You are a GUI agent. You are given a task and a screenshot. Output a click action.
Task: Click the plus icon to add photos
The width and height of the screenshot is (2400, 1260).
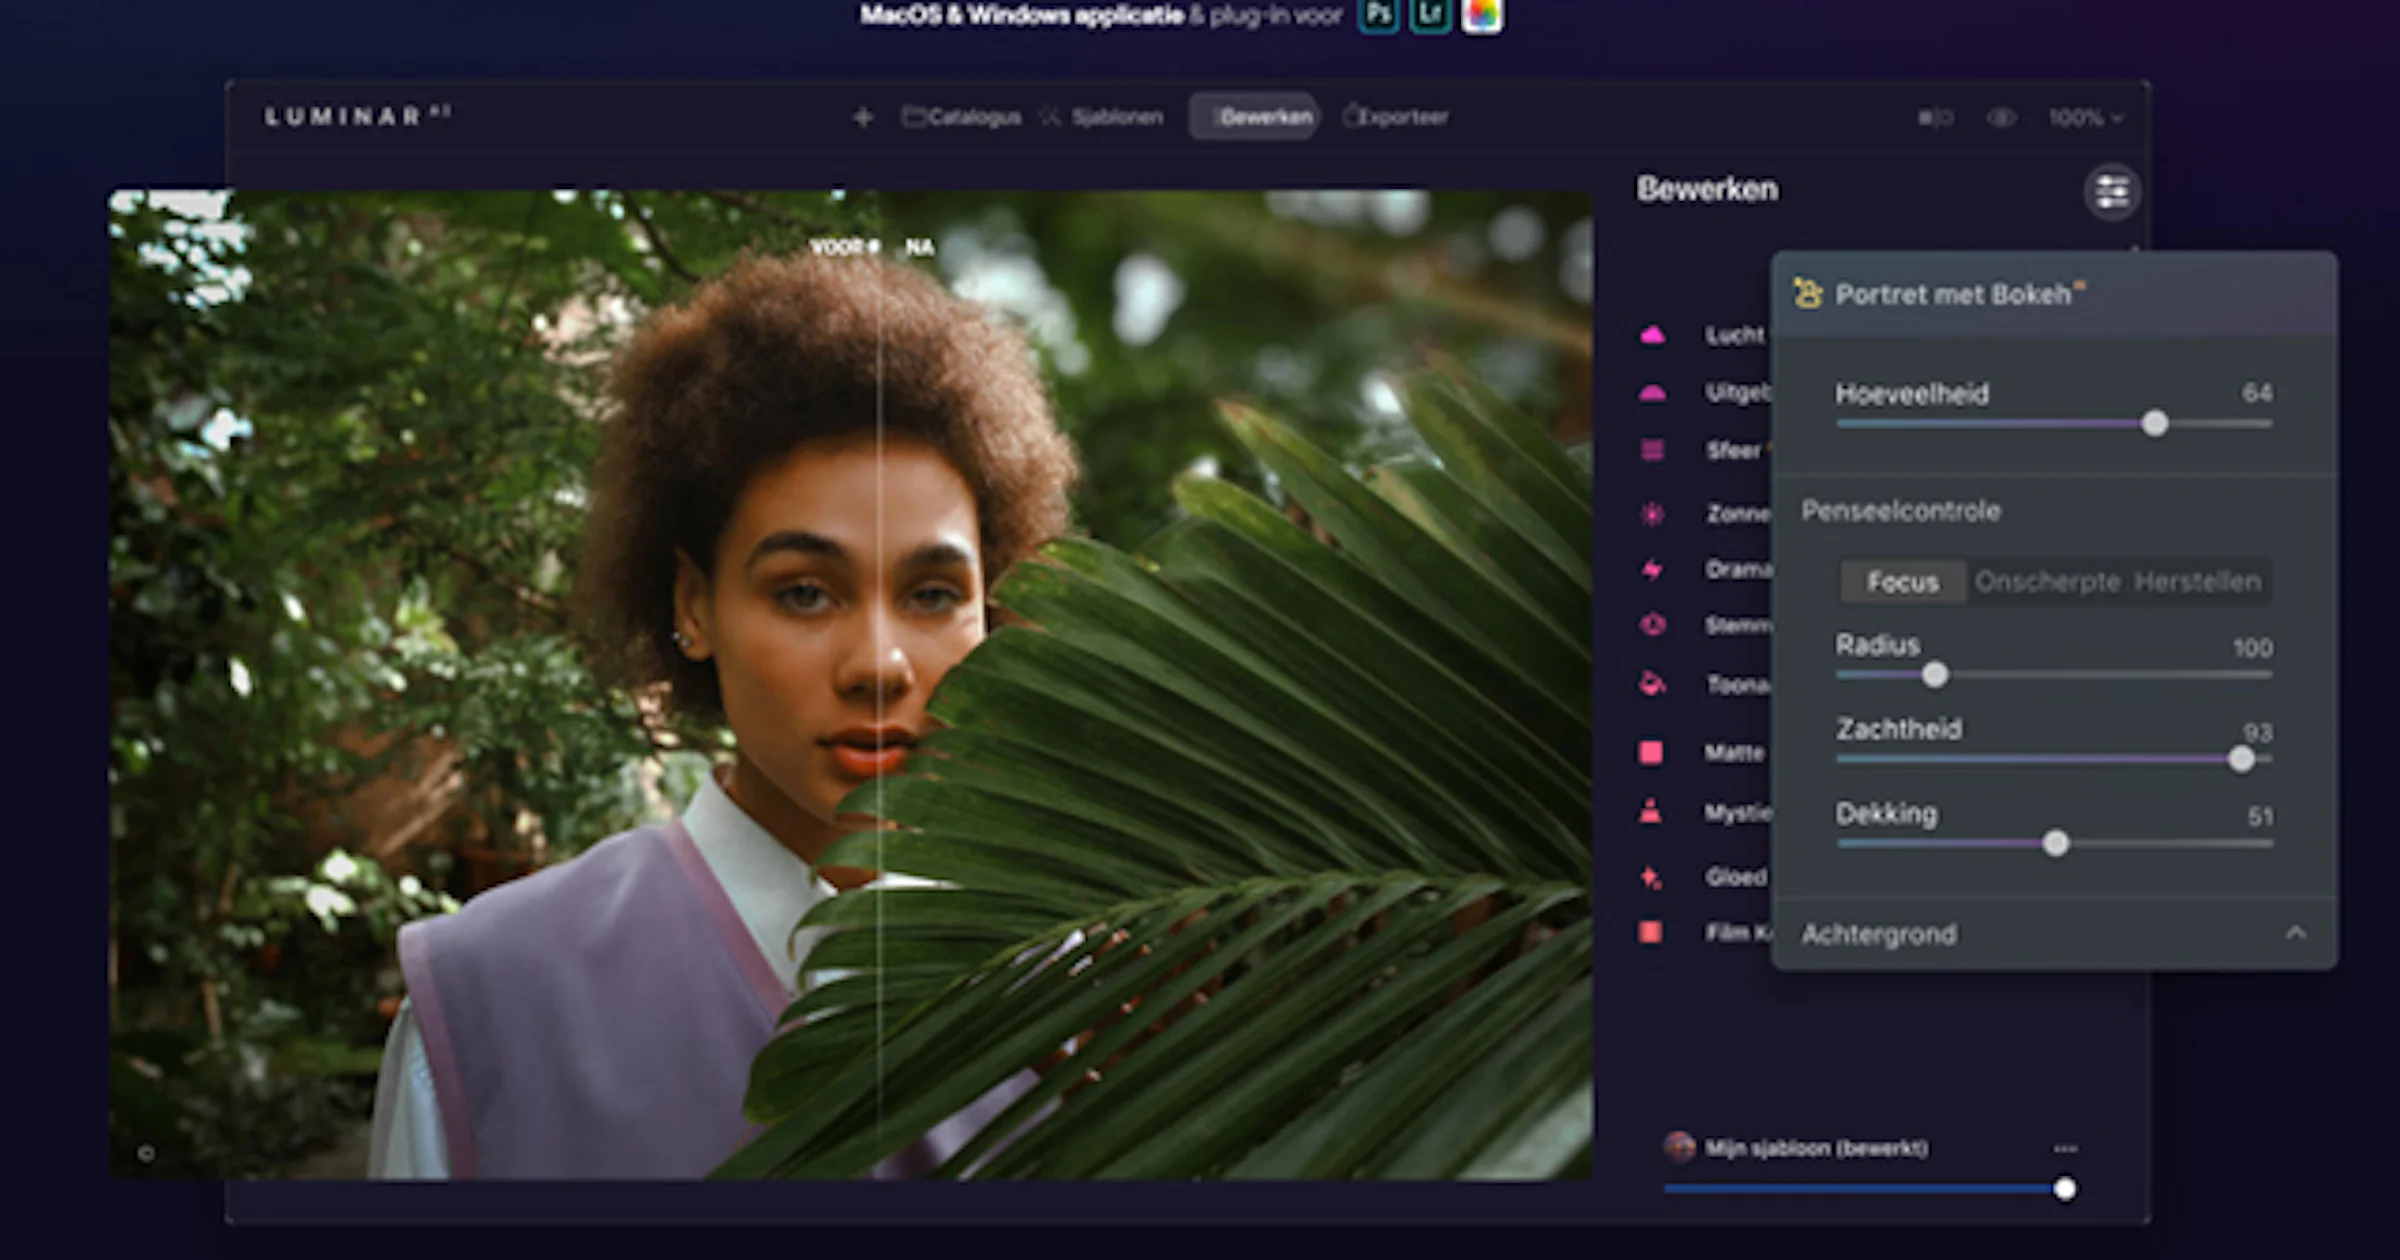[x=863, y=118]
